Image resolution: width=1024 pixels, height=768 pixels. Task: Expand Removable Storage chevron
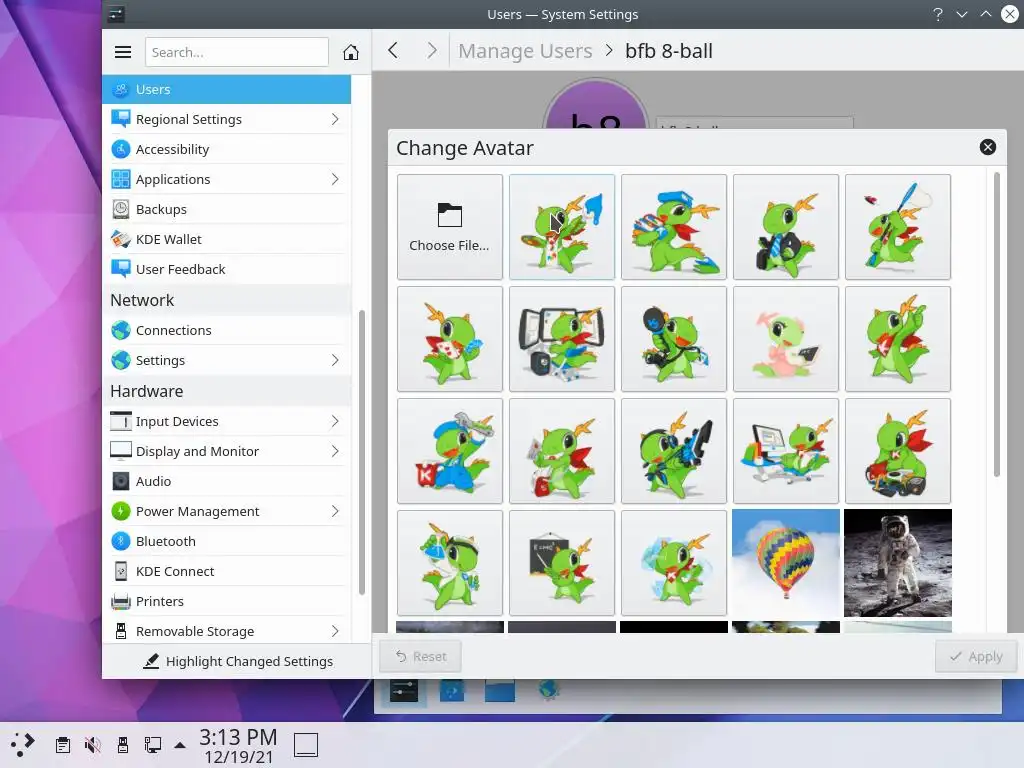[335, 632]
